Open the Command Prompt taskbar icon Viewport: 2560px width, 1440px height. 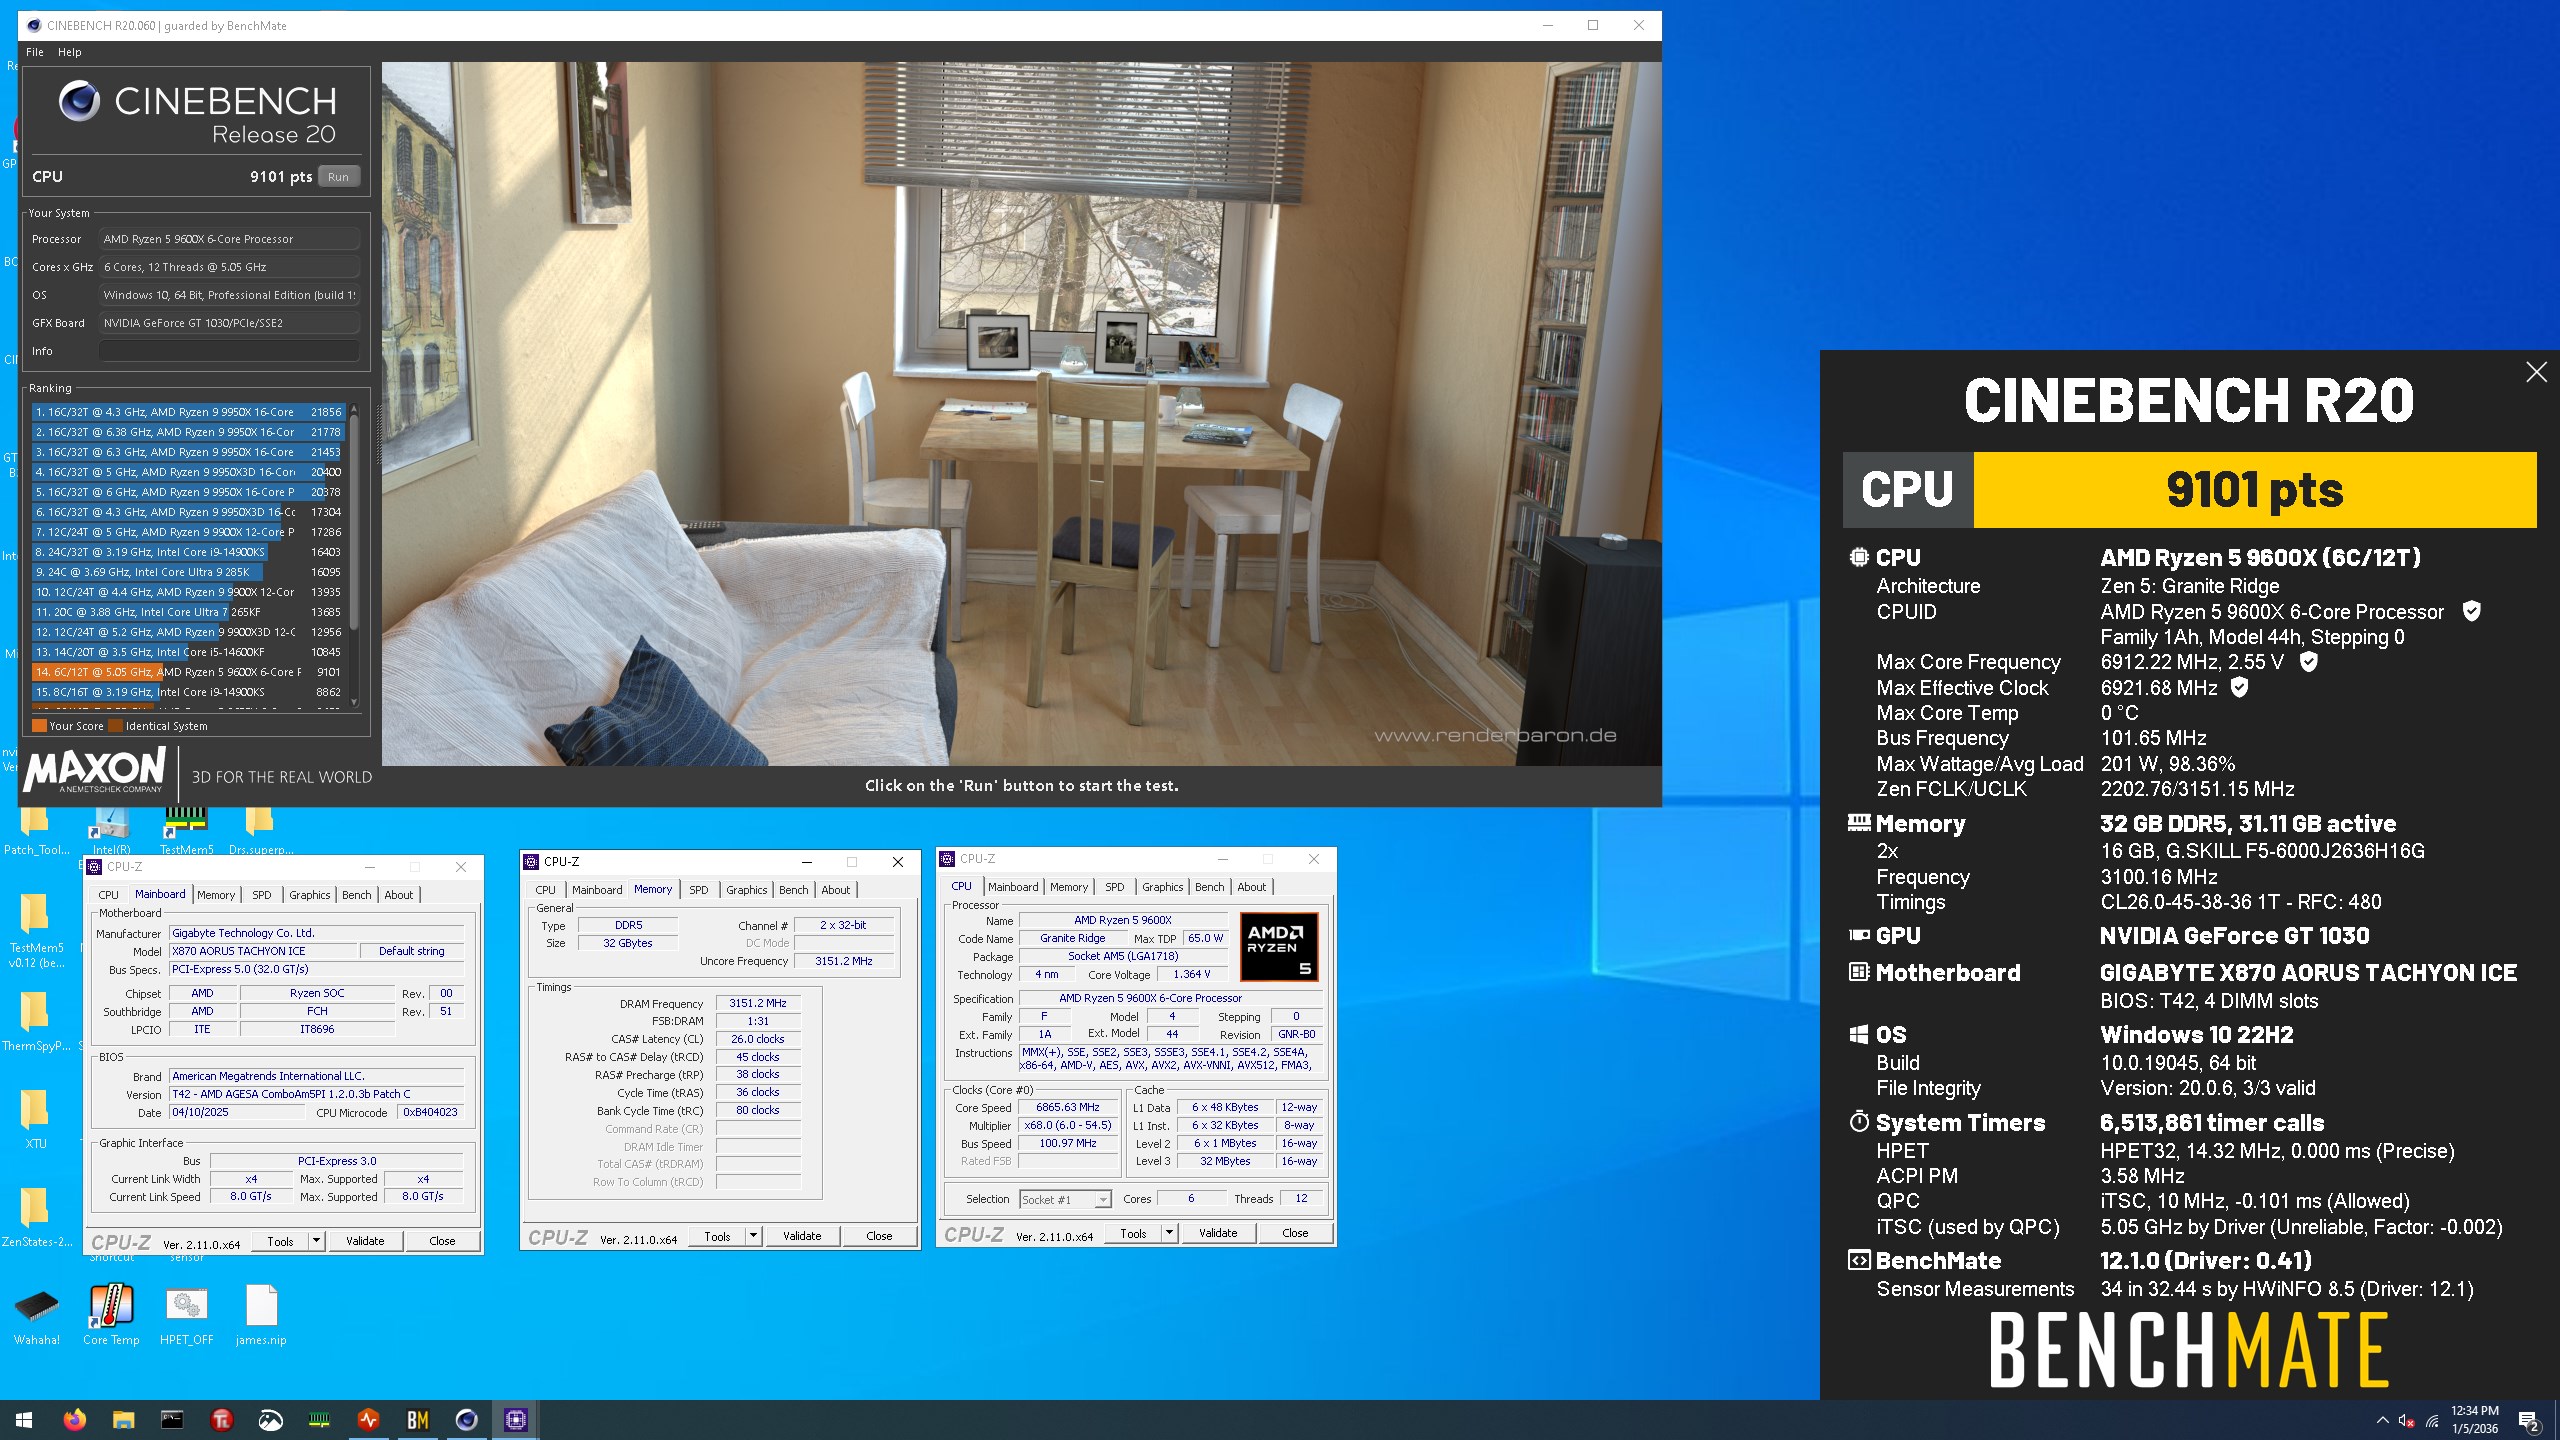point(172,1419)
